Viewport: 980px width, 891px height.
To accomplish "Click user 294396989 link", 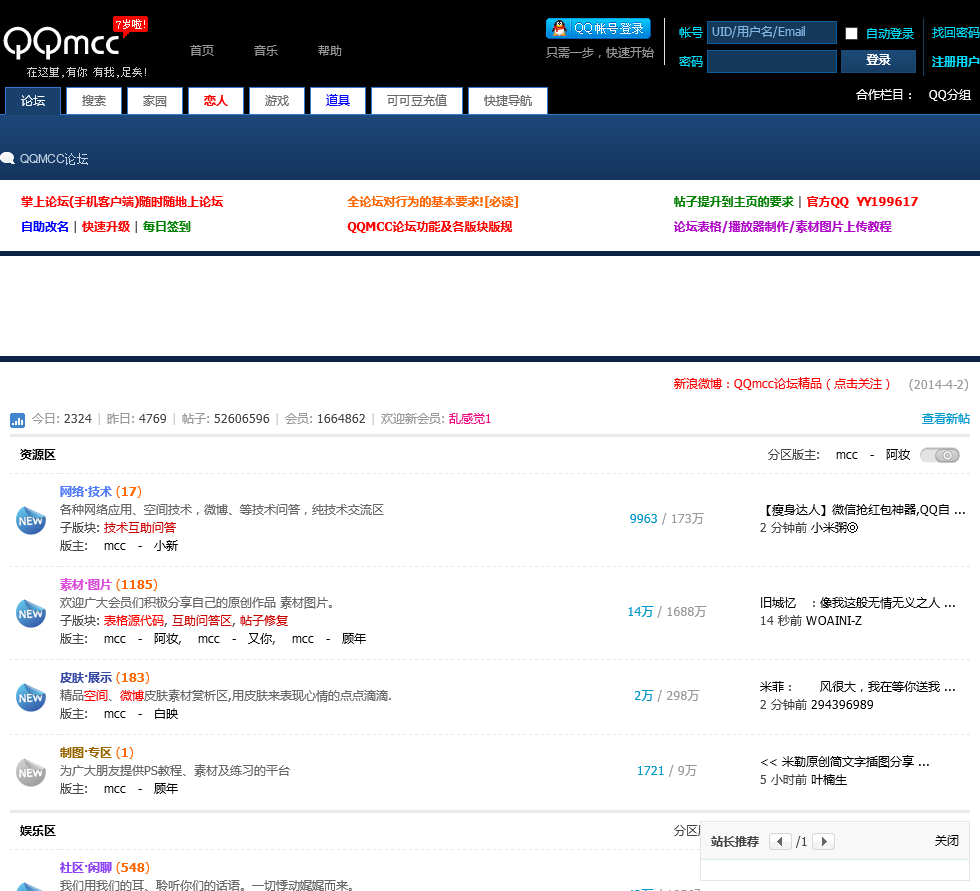I will click(x=842, y=705).
